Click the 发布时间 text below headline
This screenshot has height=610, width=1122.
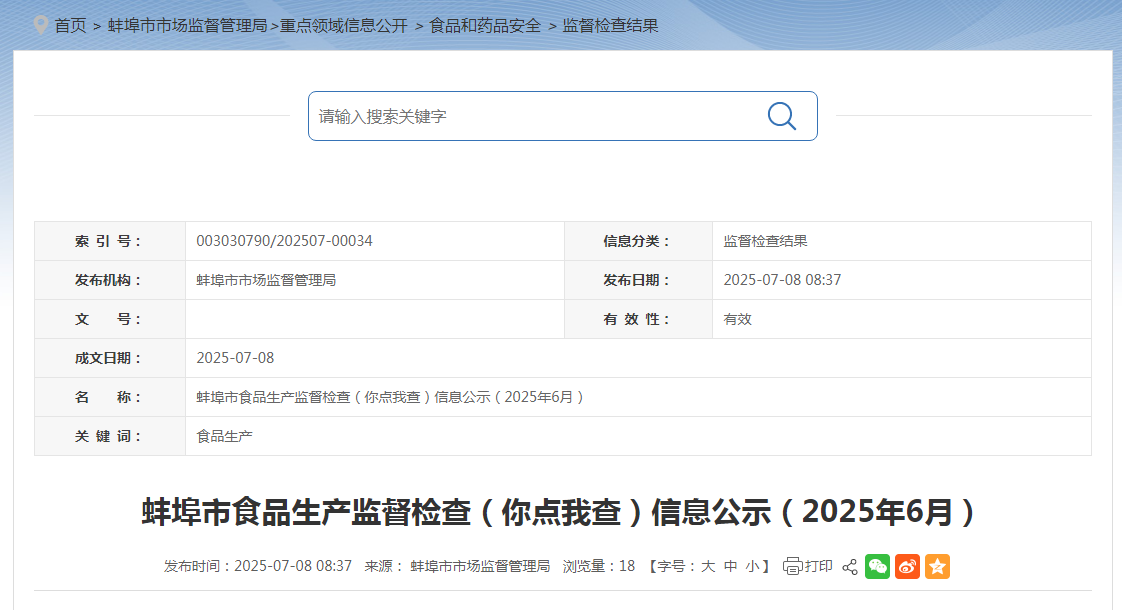258,566
